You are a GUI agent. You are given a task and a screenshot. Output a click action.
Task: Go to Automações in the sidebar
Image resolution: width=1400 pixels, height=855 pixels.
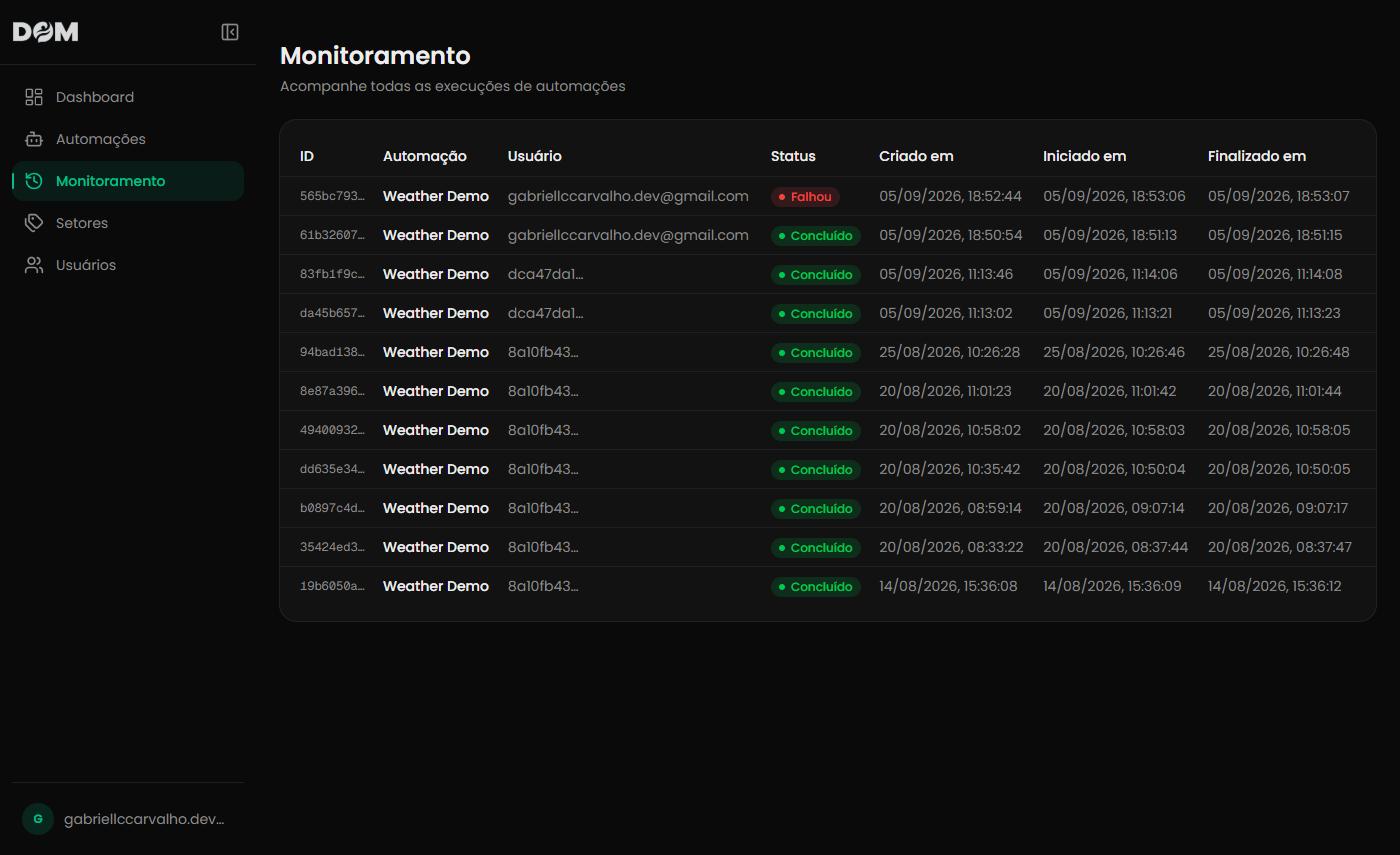coord(128,139)
